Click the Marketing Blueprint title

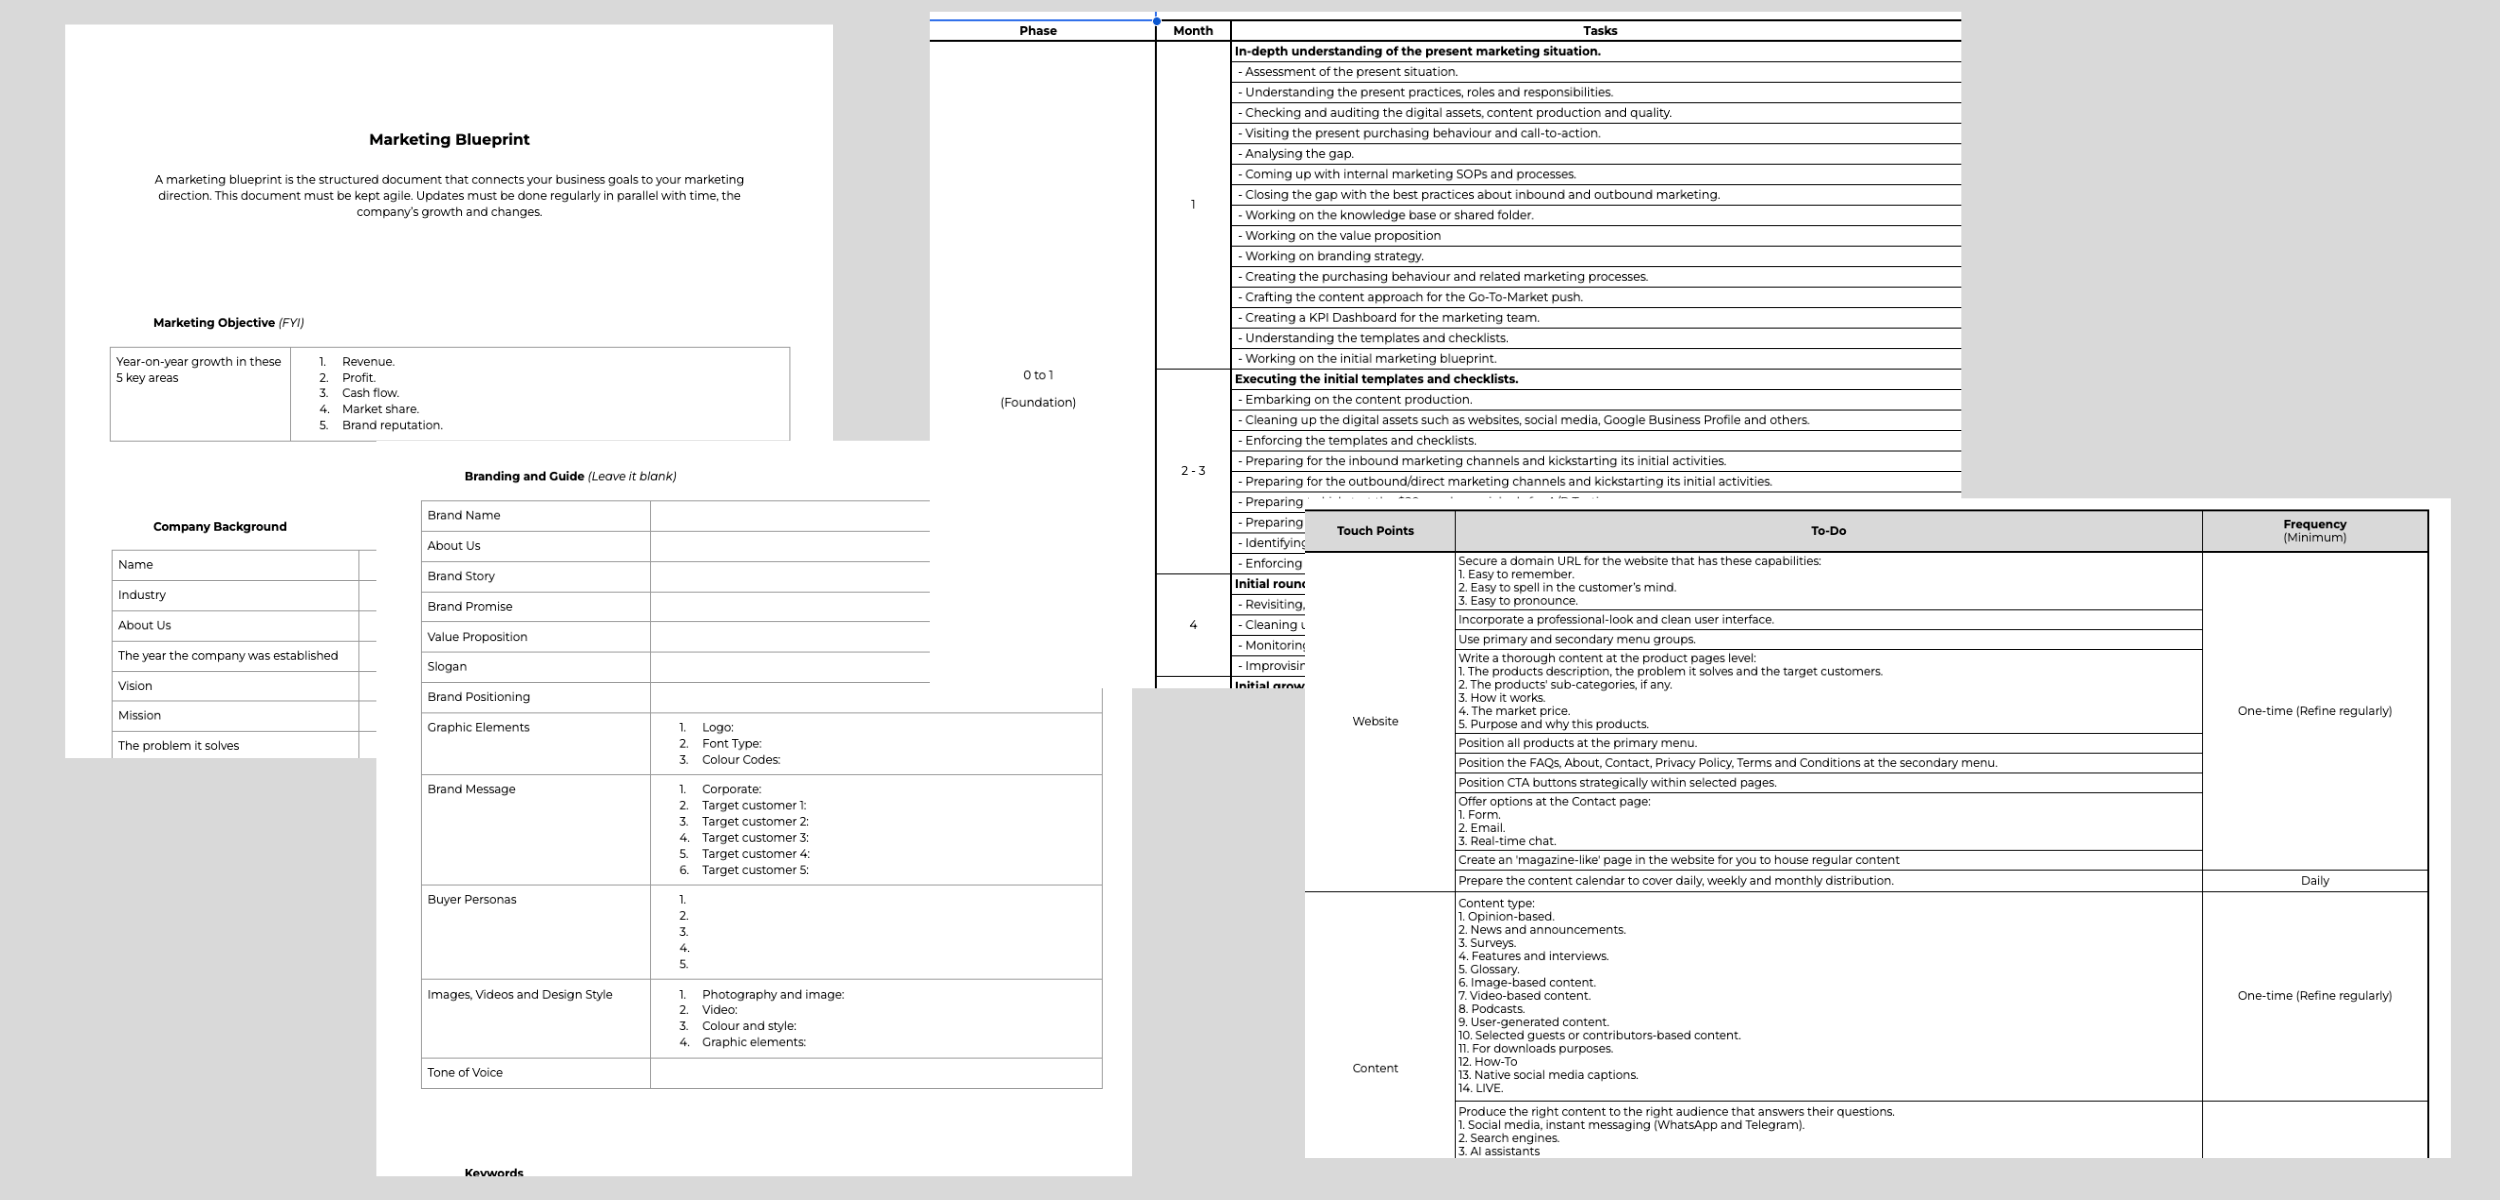click(449, 140)
